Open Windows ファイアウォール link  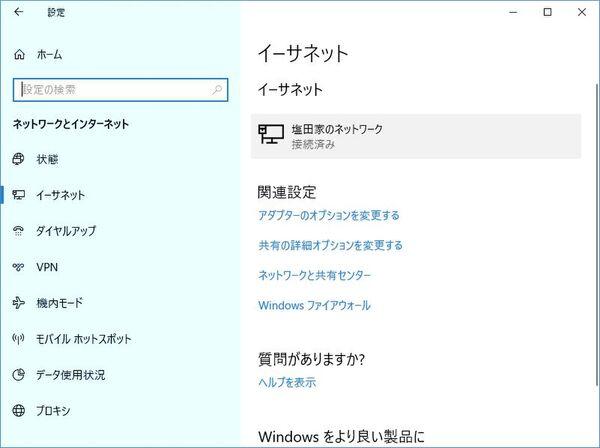pyautogui.click(x=315, y=305)
